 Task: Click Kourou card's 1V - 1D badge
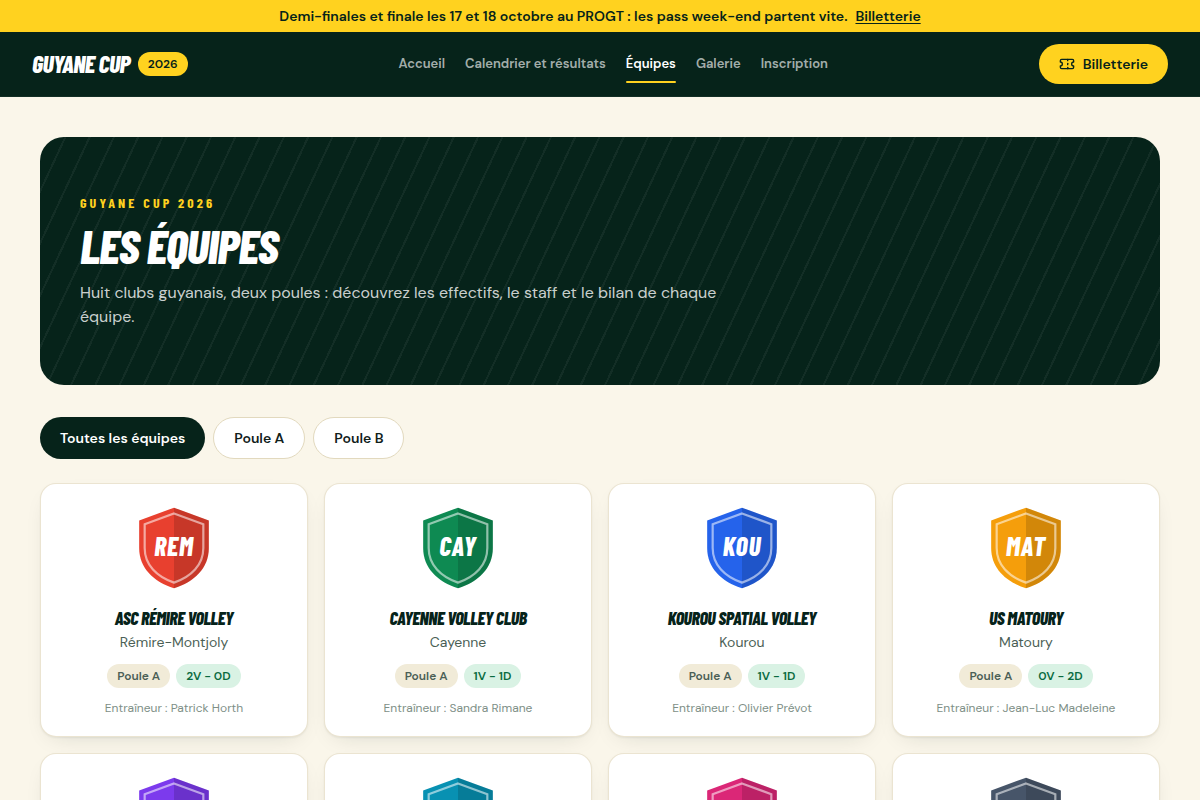pos(776,676)
